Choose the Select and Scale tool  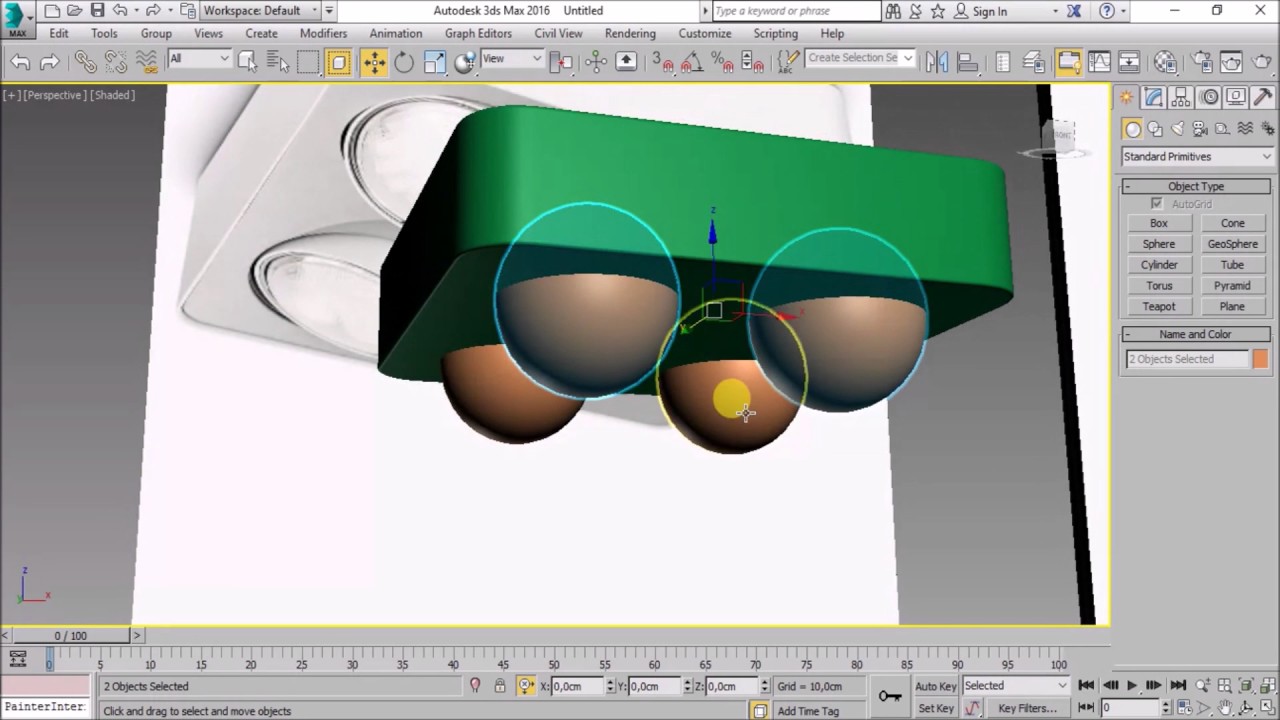coord(434,62)
